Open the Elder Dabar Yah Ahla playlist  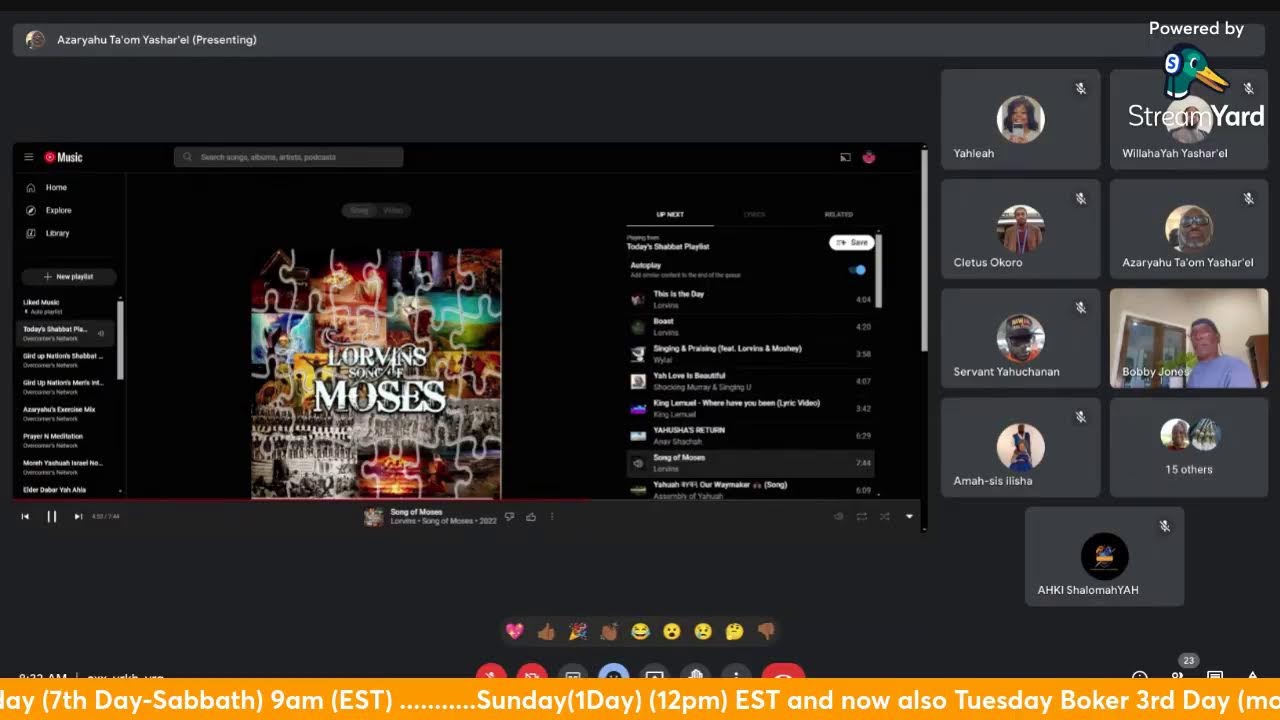point(68,489)
